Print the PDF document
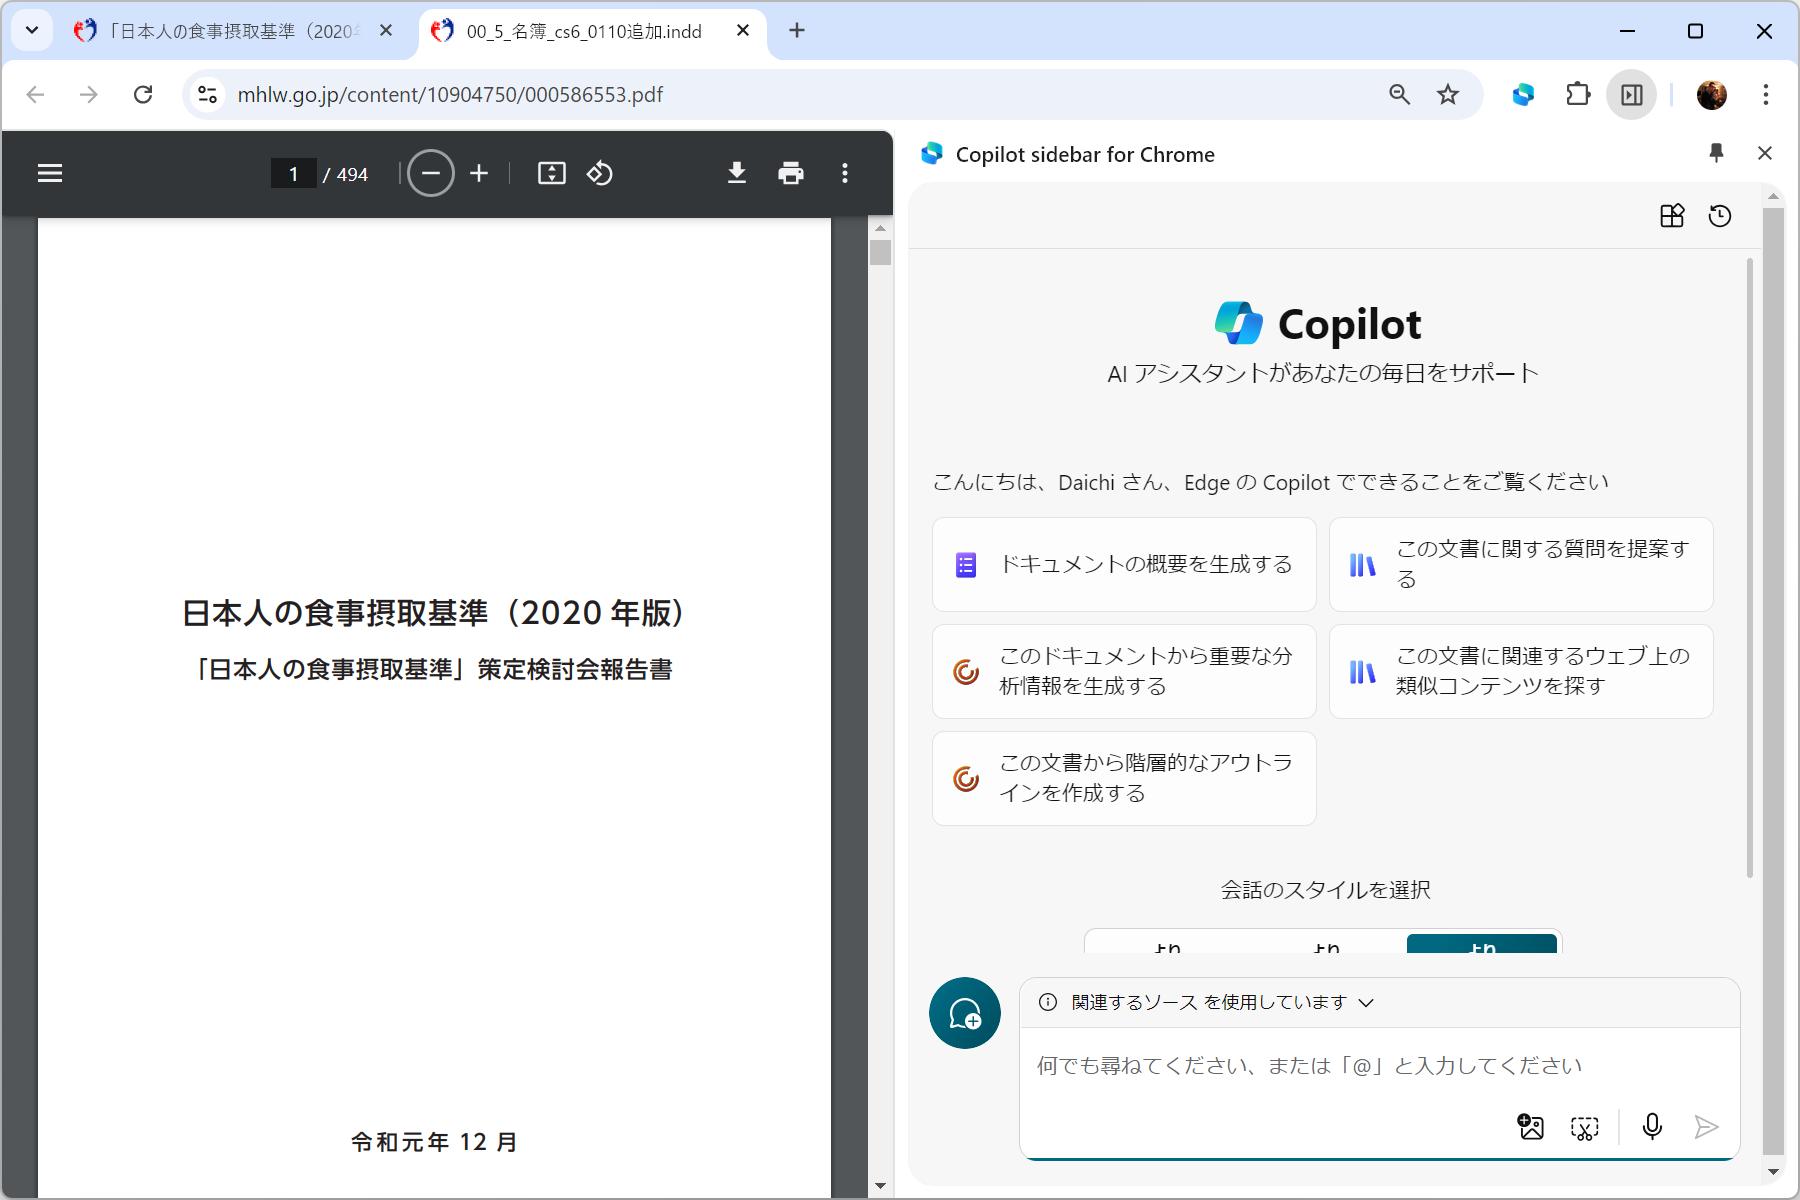The image size is (1800, 1200). tap(791, 174)
